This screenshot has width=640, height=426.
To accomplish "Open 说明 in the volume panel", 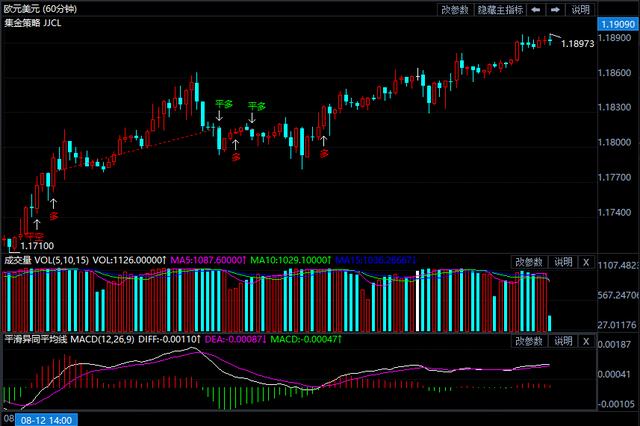I will (x=563, y=262).
